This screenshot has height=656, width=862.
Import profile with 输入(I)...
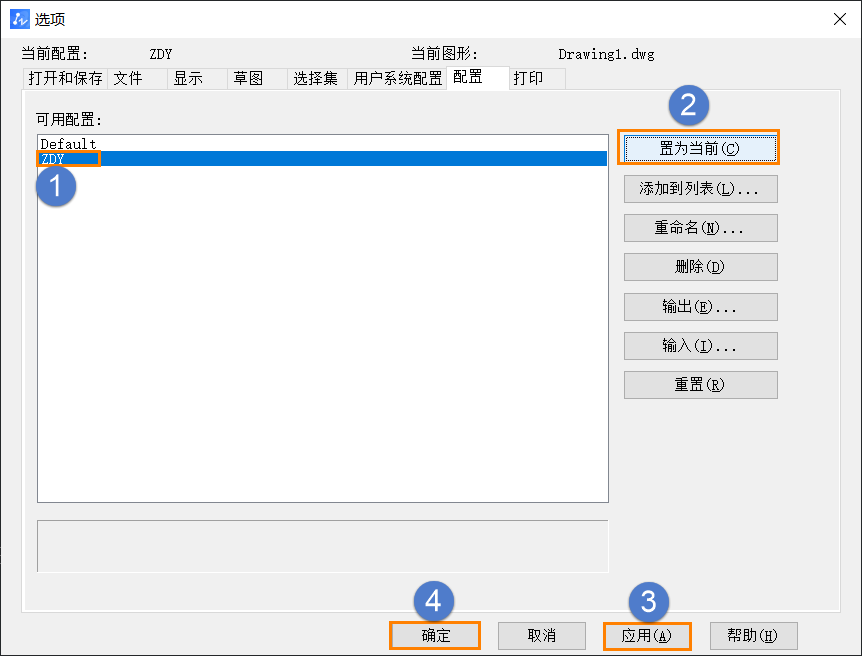(700, 346)
